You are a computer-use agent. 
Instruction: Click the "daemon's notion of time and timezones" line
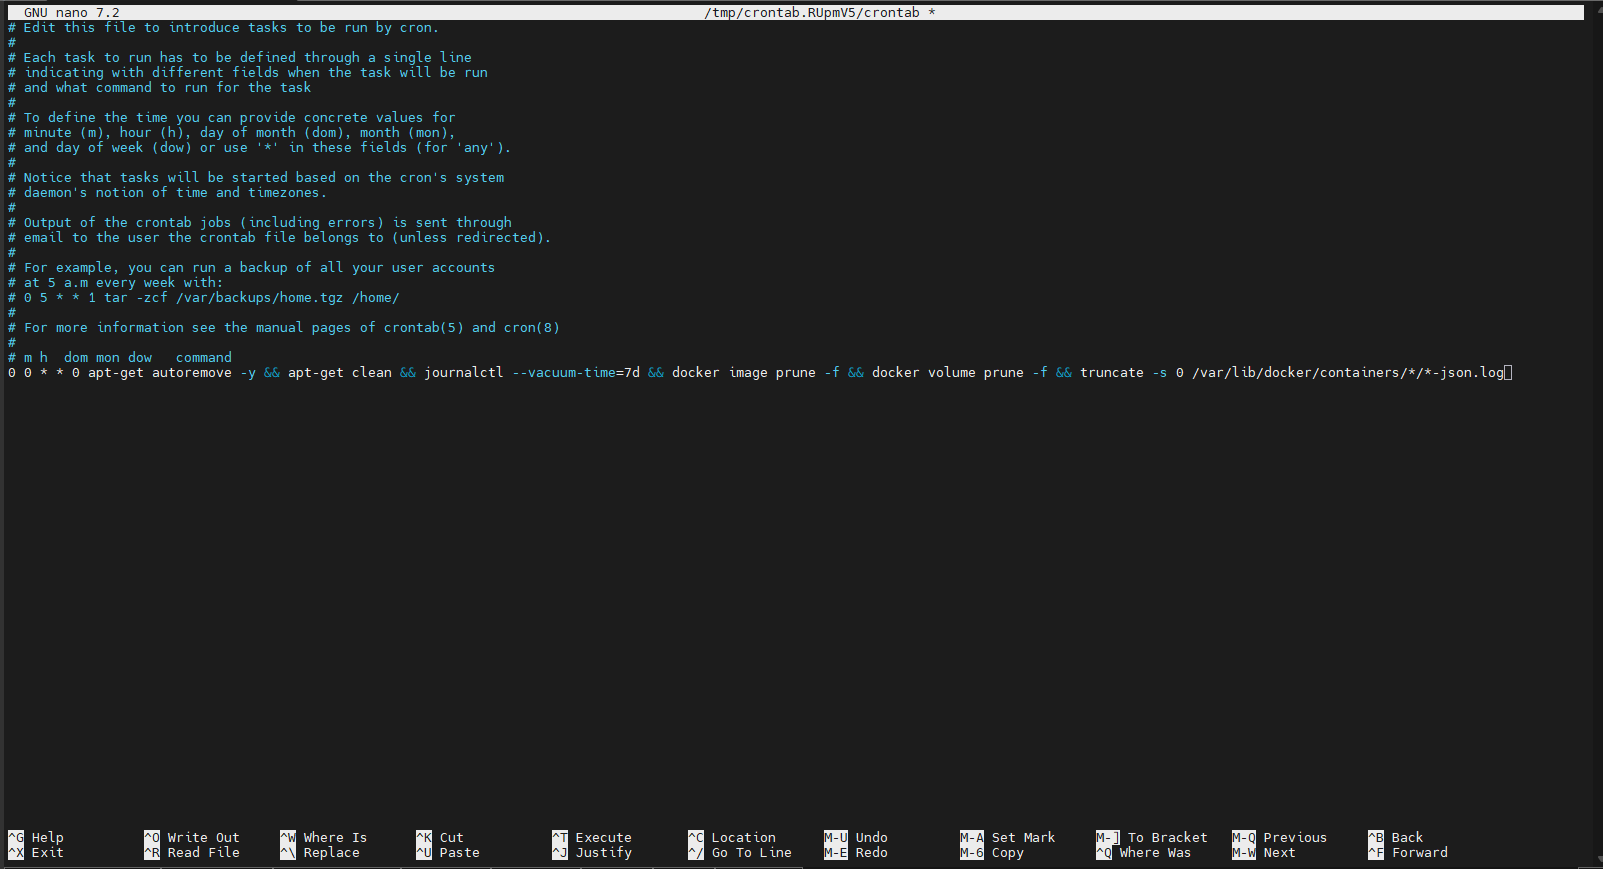tap(168, 193)
